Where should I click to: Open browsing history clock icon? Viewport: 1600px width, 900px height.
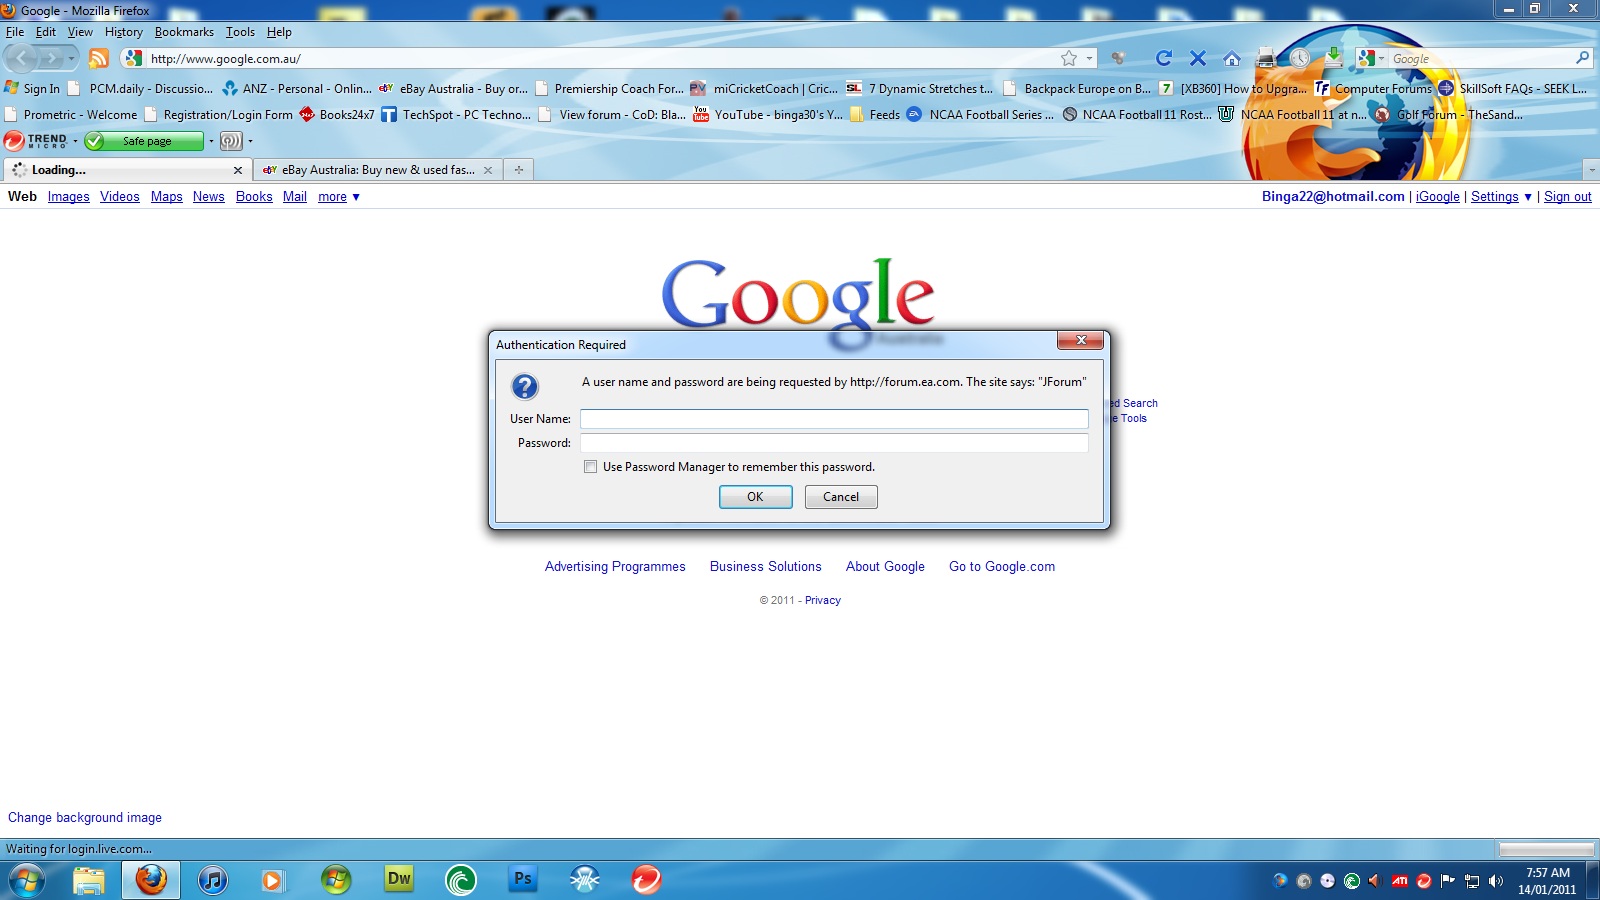pos(1300,58)
